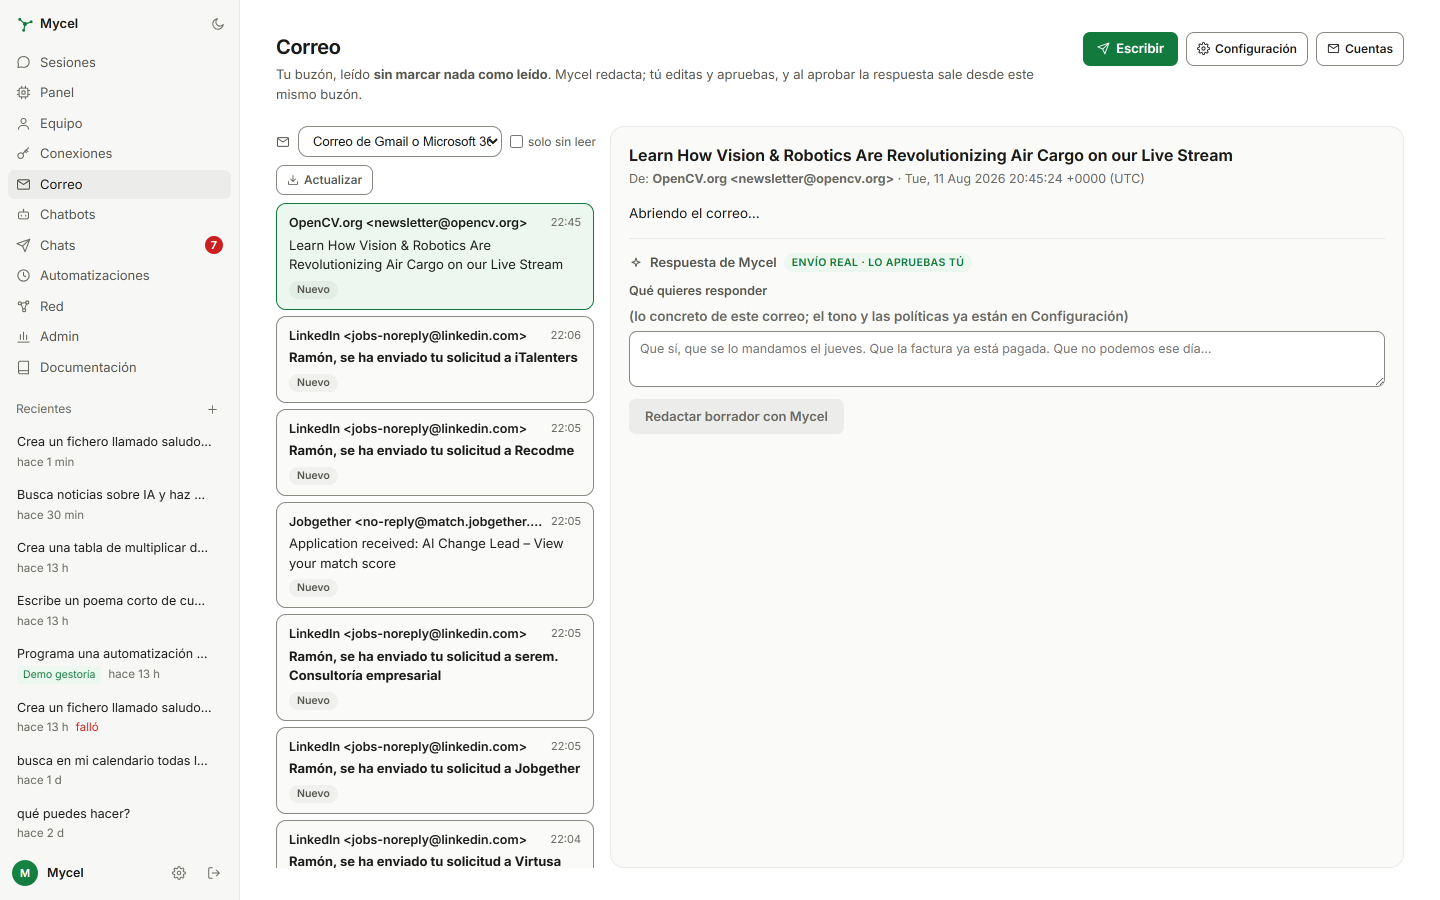Screen dimensions: 1440x900
Task: Open Equipo section
Action: [x=120, y=123]
